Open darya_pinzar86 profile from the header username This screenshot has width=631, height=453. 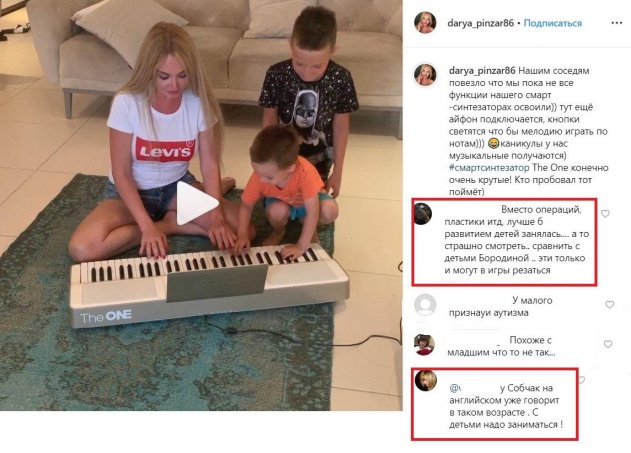pos(480,23)
